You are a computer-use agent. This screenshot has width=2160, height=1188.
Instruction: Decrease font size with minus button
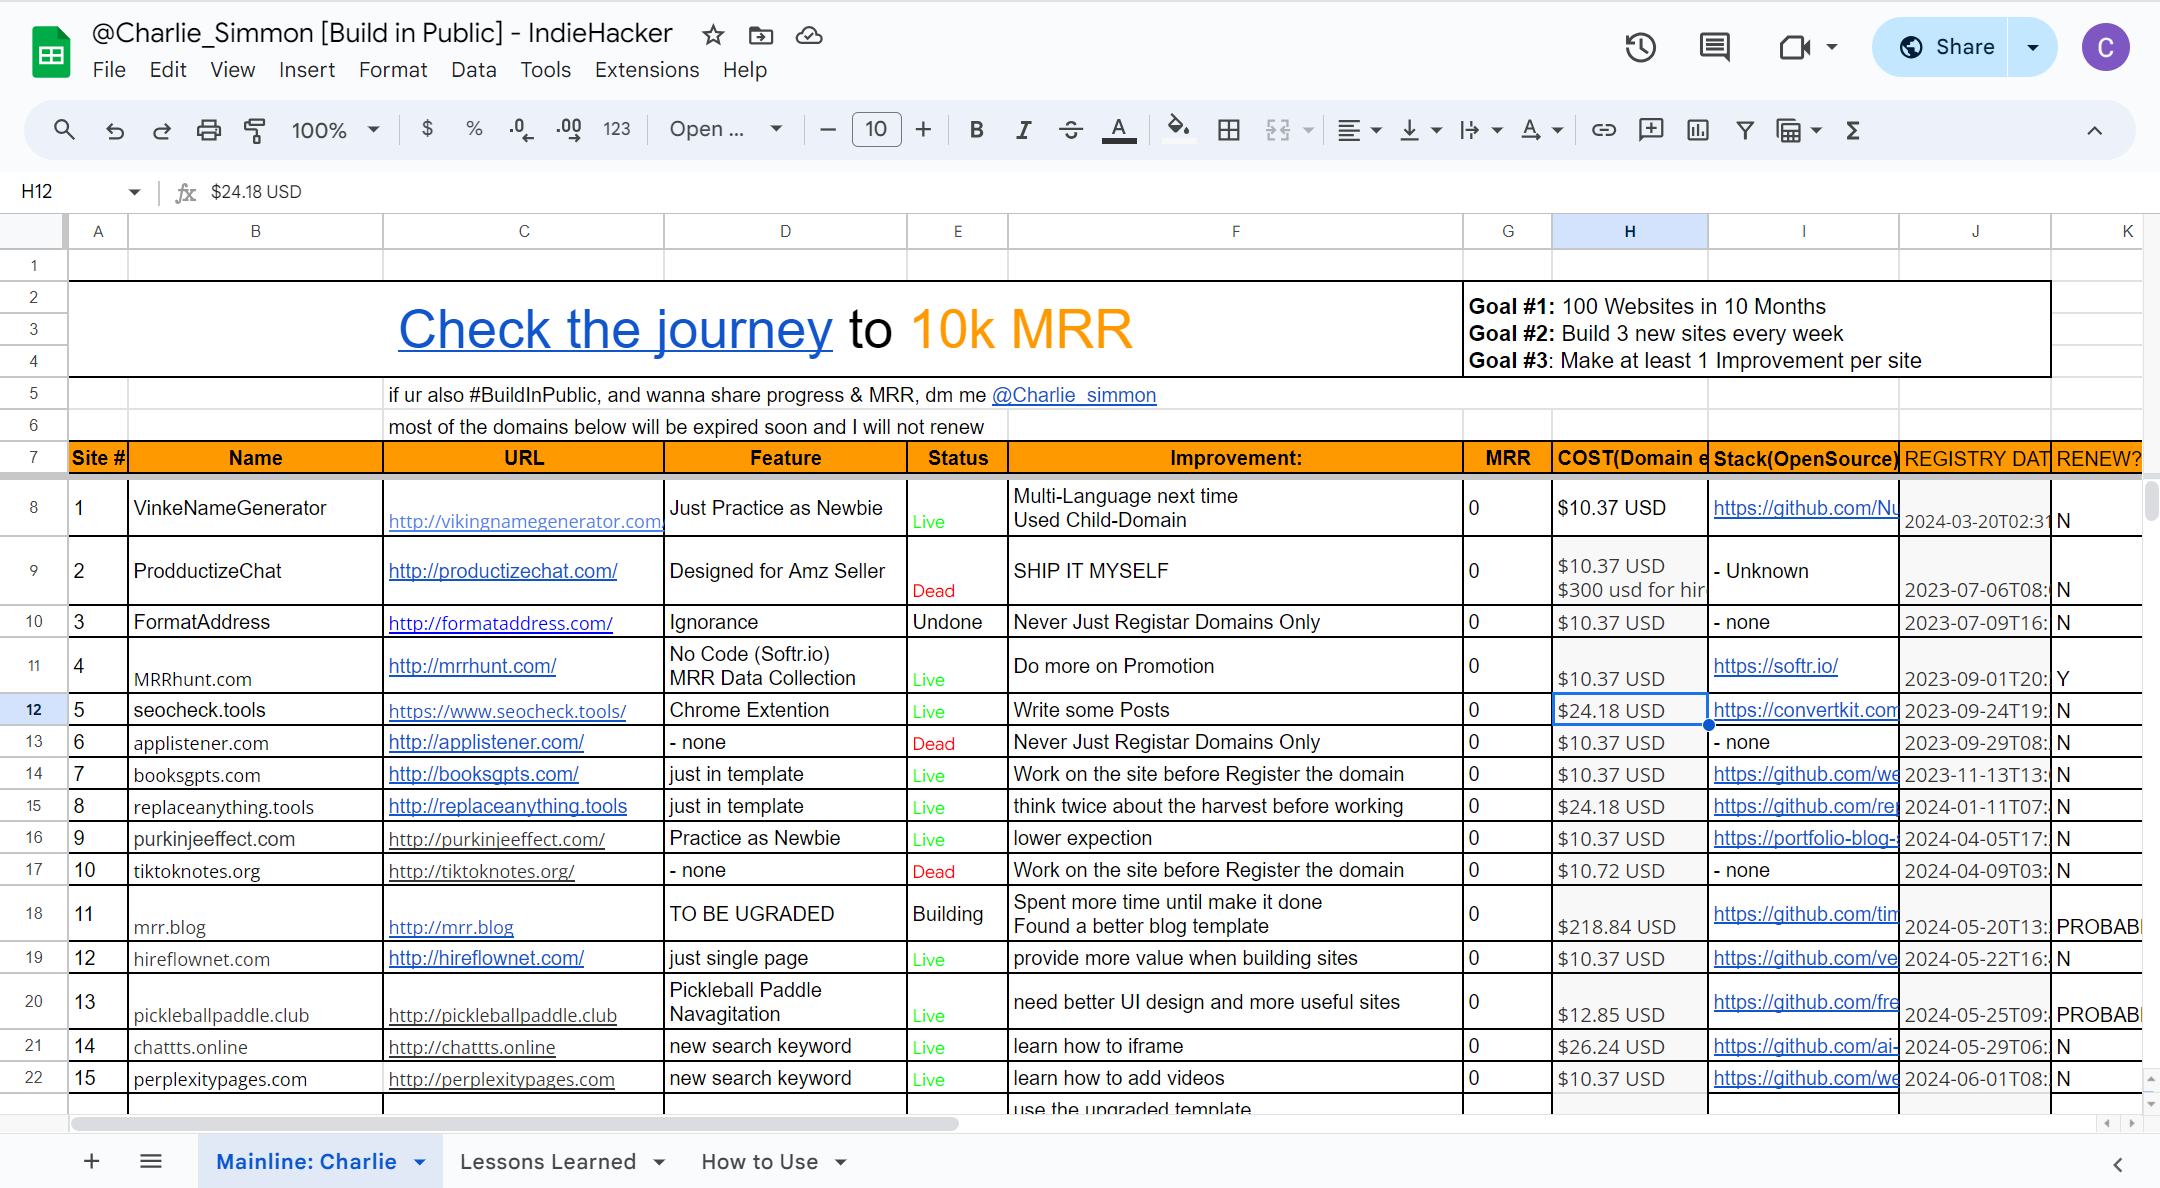(x=828, y=129)
